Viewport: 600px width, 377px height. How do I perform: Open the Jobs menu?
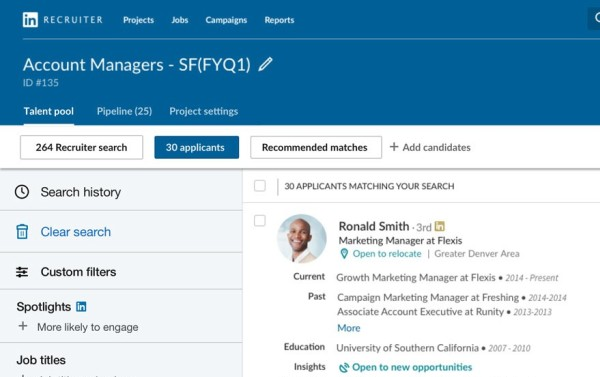click(x=180, y=20)
